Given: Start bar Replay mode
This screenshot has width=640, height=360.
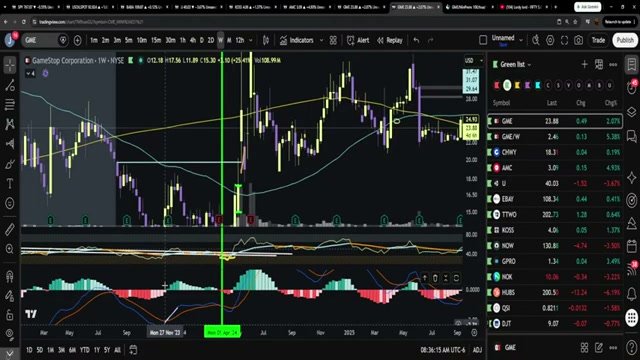Looking at the screenshot, I should click(389, 40).
